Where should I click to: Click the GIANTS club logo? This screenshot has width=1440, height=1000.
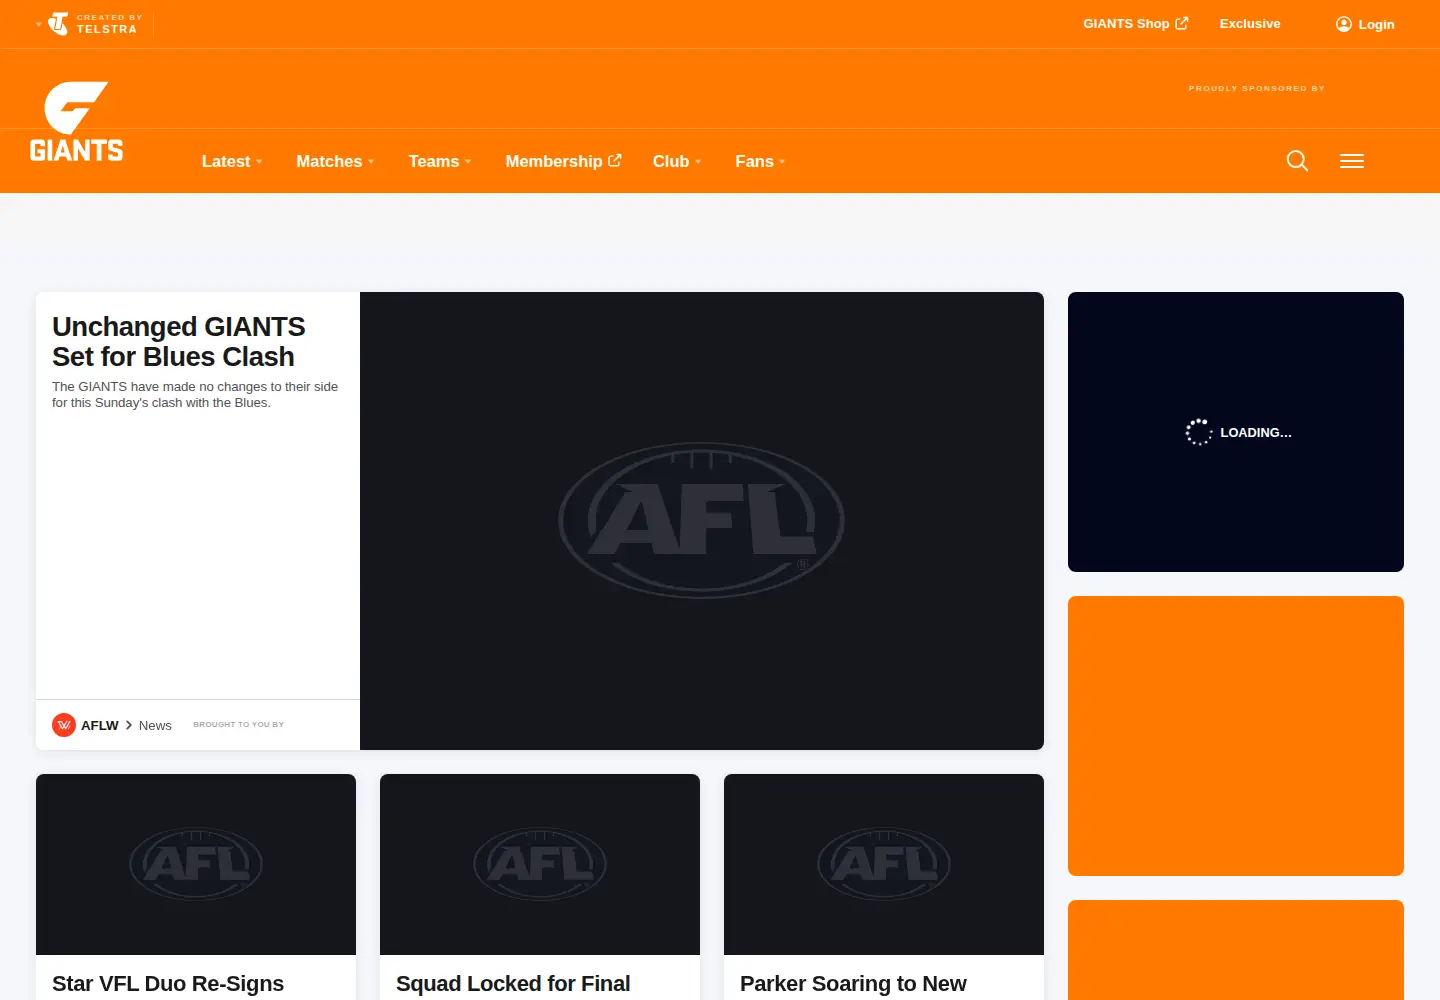[x=76, y=122]
